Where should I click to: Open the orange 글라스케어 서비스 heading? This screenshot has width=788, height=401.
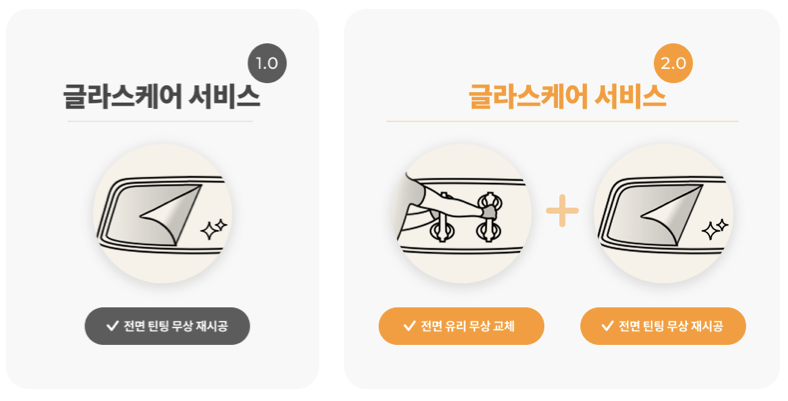pyautogui.click(x=567, y=96)
